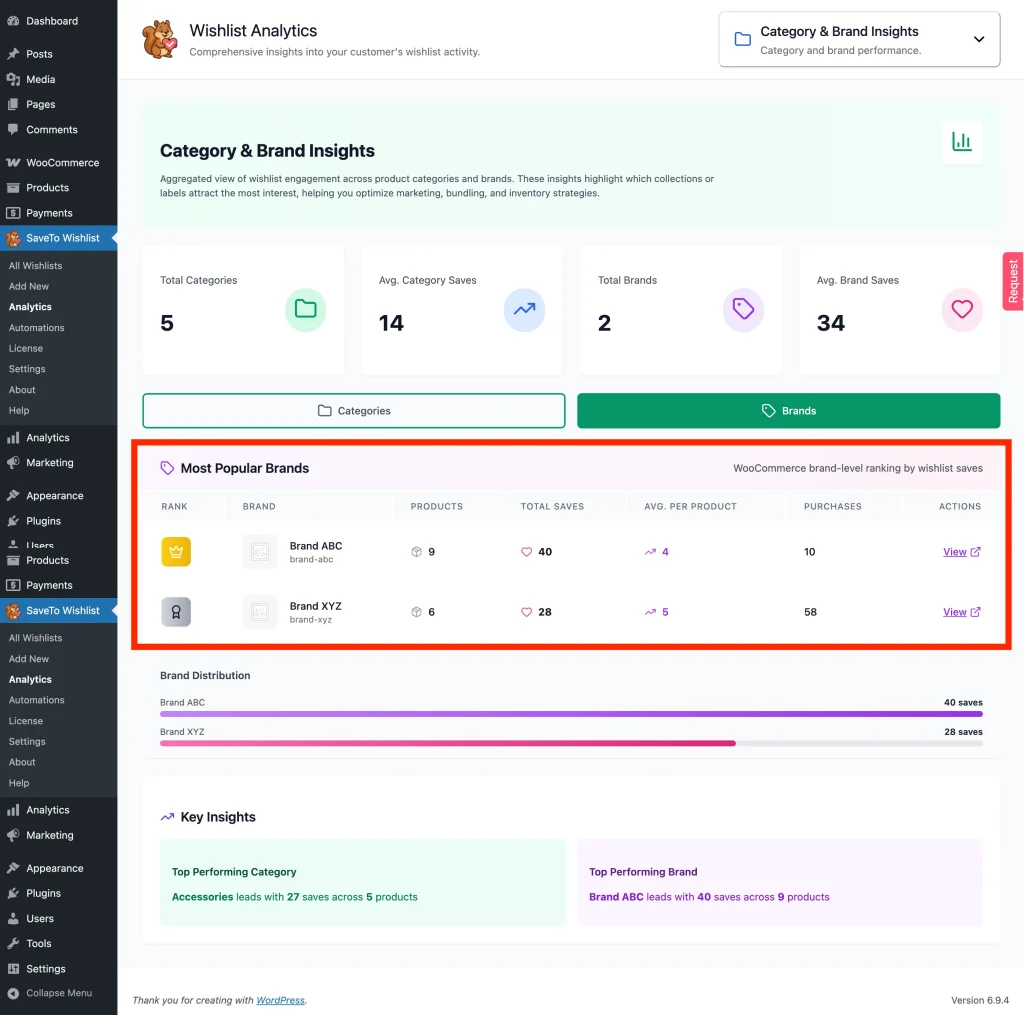Click the purple tag icon on Total Brands
The height and width of the screenshot is (1015, 1024).
pos(743,310)
